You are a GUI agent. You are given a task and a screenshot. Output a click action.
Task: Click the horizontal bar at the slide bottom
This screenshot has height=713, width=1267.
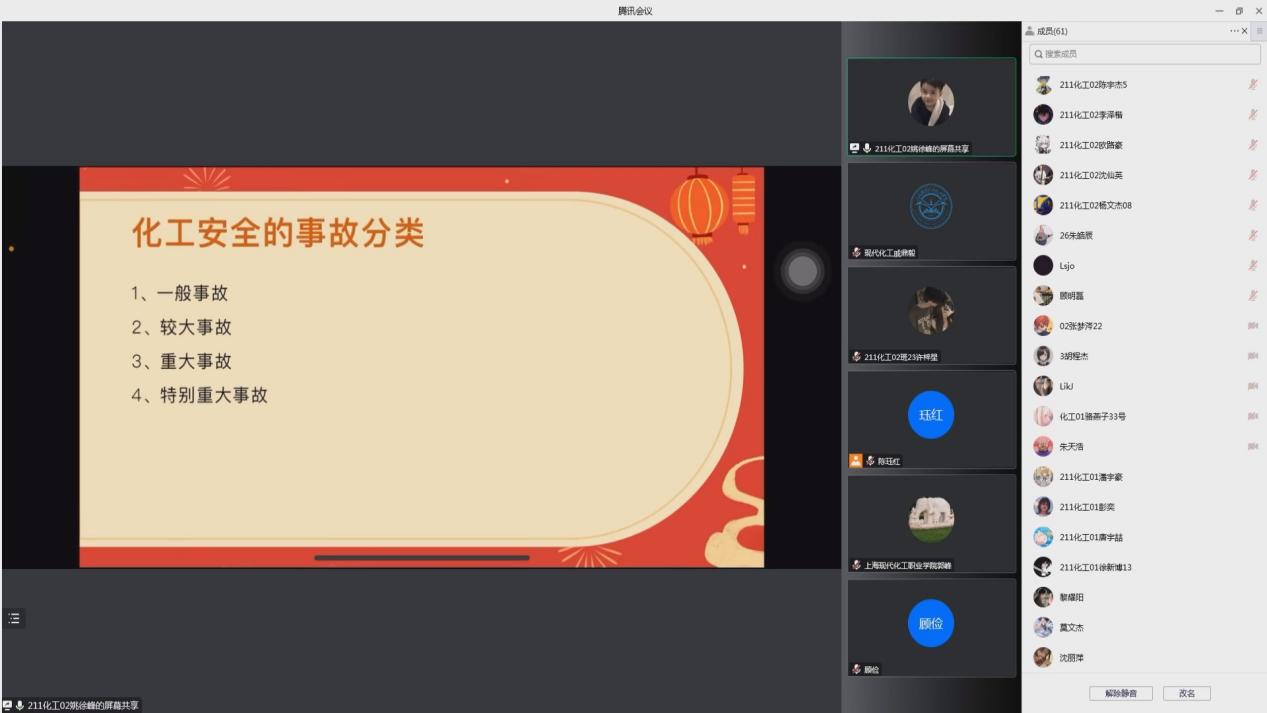pos(422,558)
